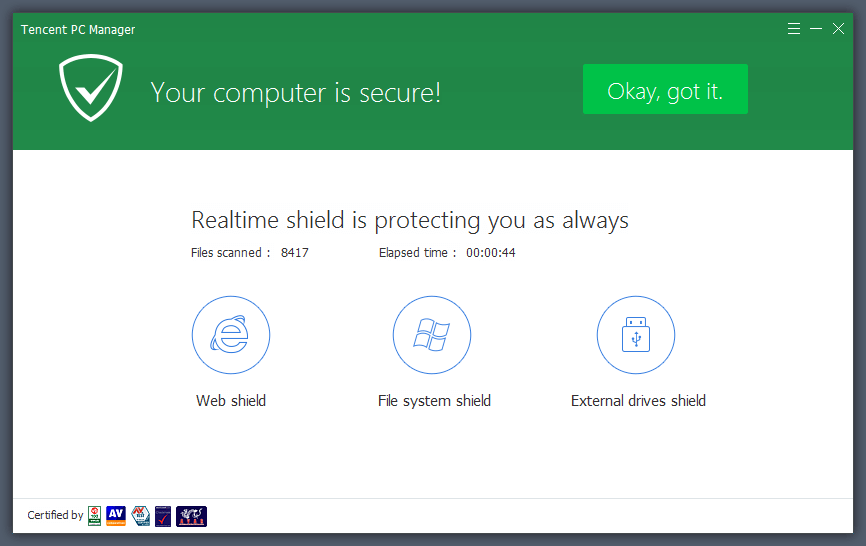
Task: Open the File system shield Windows icon
Action: click(432, 335)
